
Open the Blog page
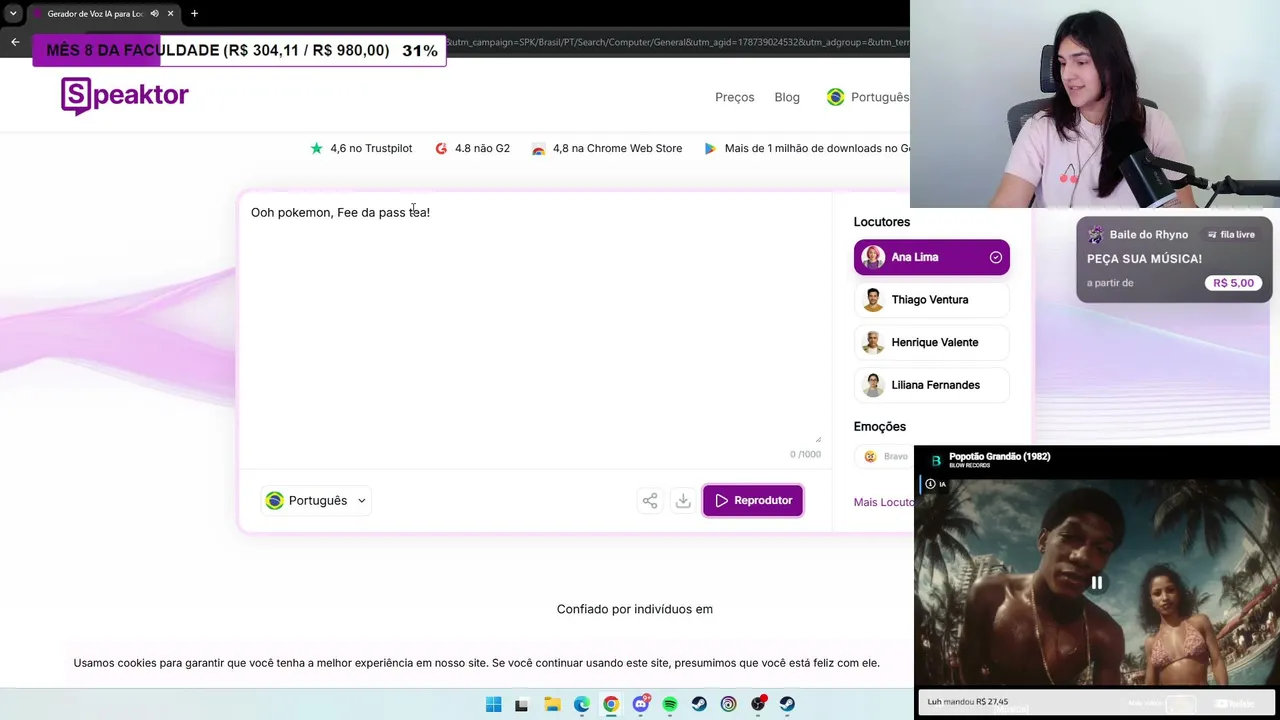coord(787,97)
